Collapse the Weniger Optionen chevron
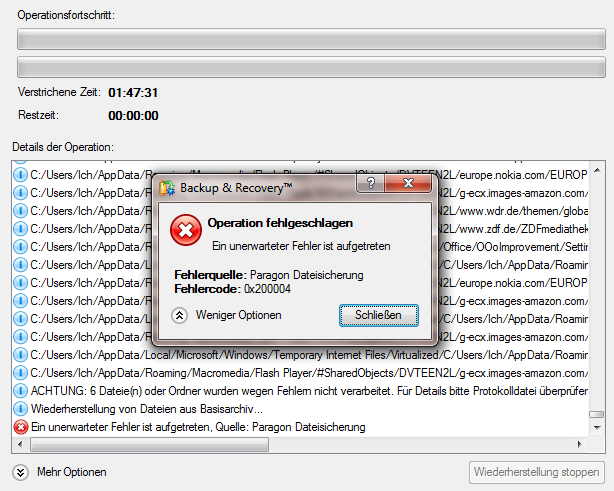 pos(179,315)
